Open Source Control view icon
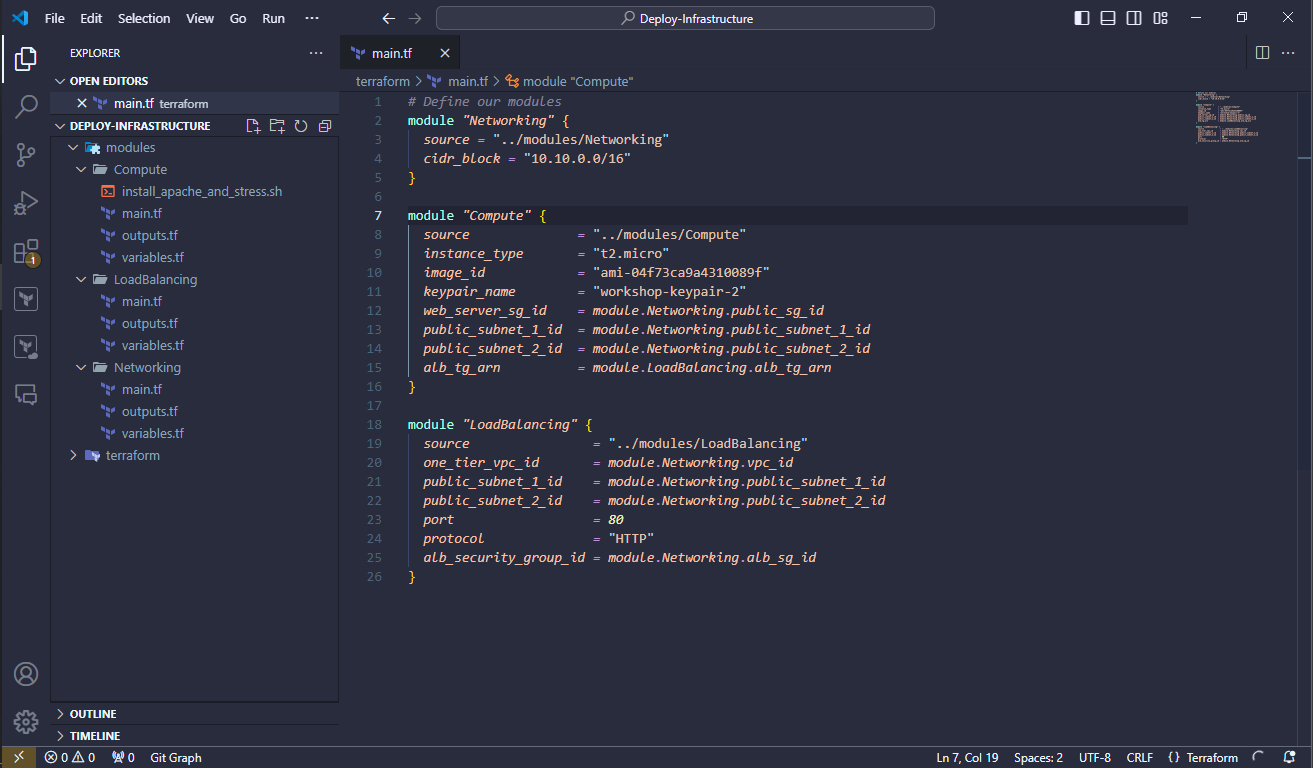1313x768 pixels. [x=26, y=155]
